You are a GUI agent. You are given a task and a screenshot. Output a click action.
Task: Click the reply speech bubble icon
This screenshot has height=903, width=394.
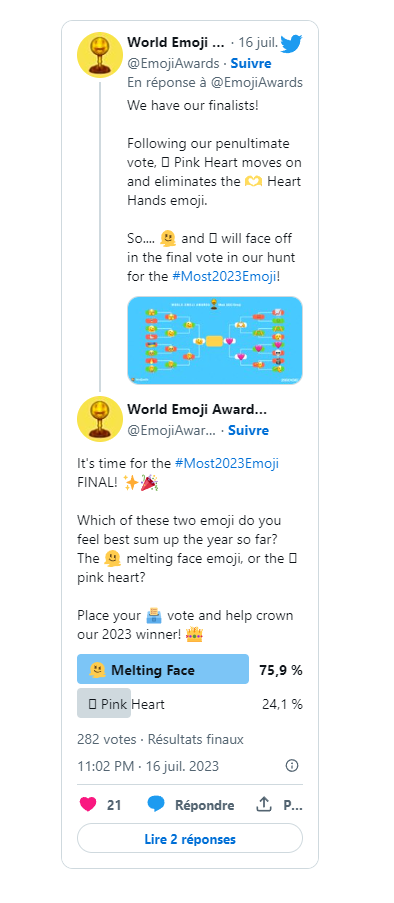coord(156,805)
